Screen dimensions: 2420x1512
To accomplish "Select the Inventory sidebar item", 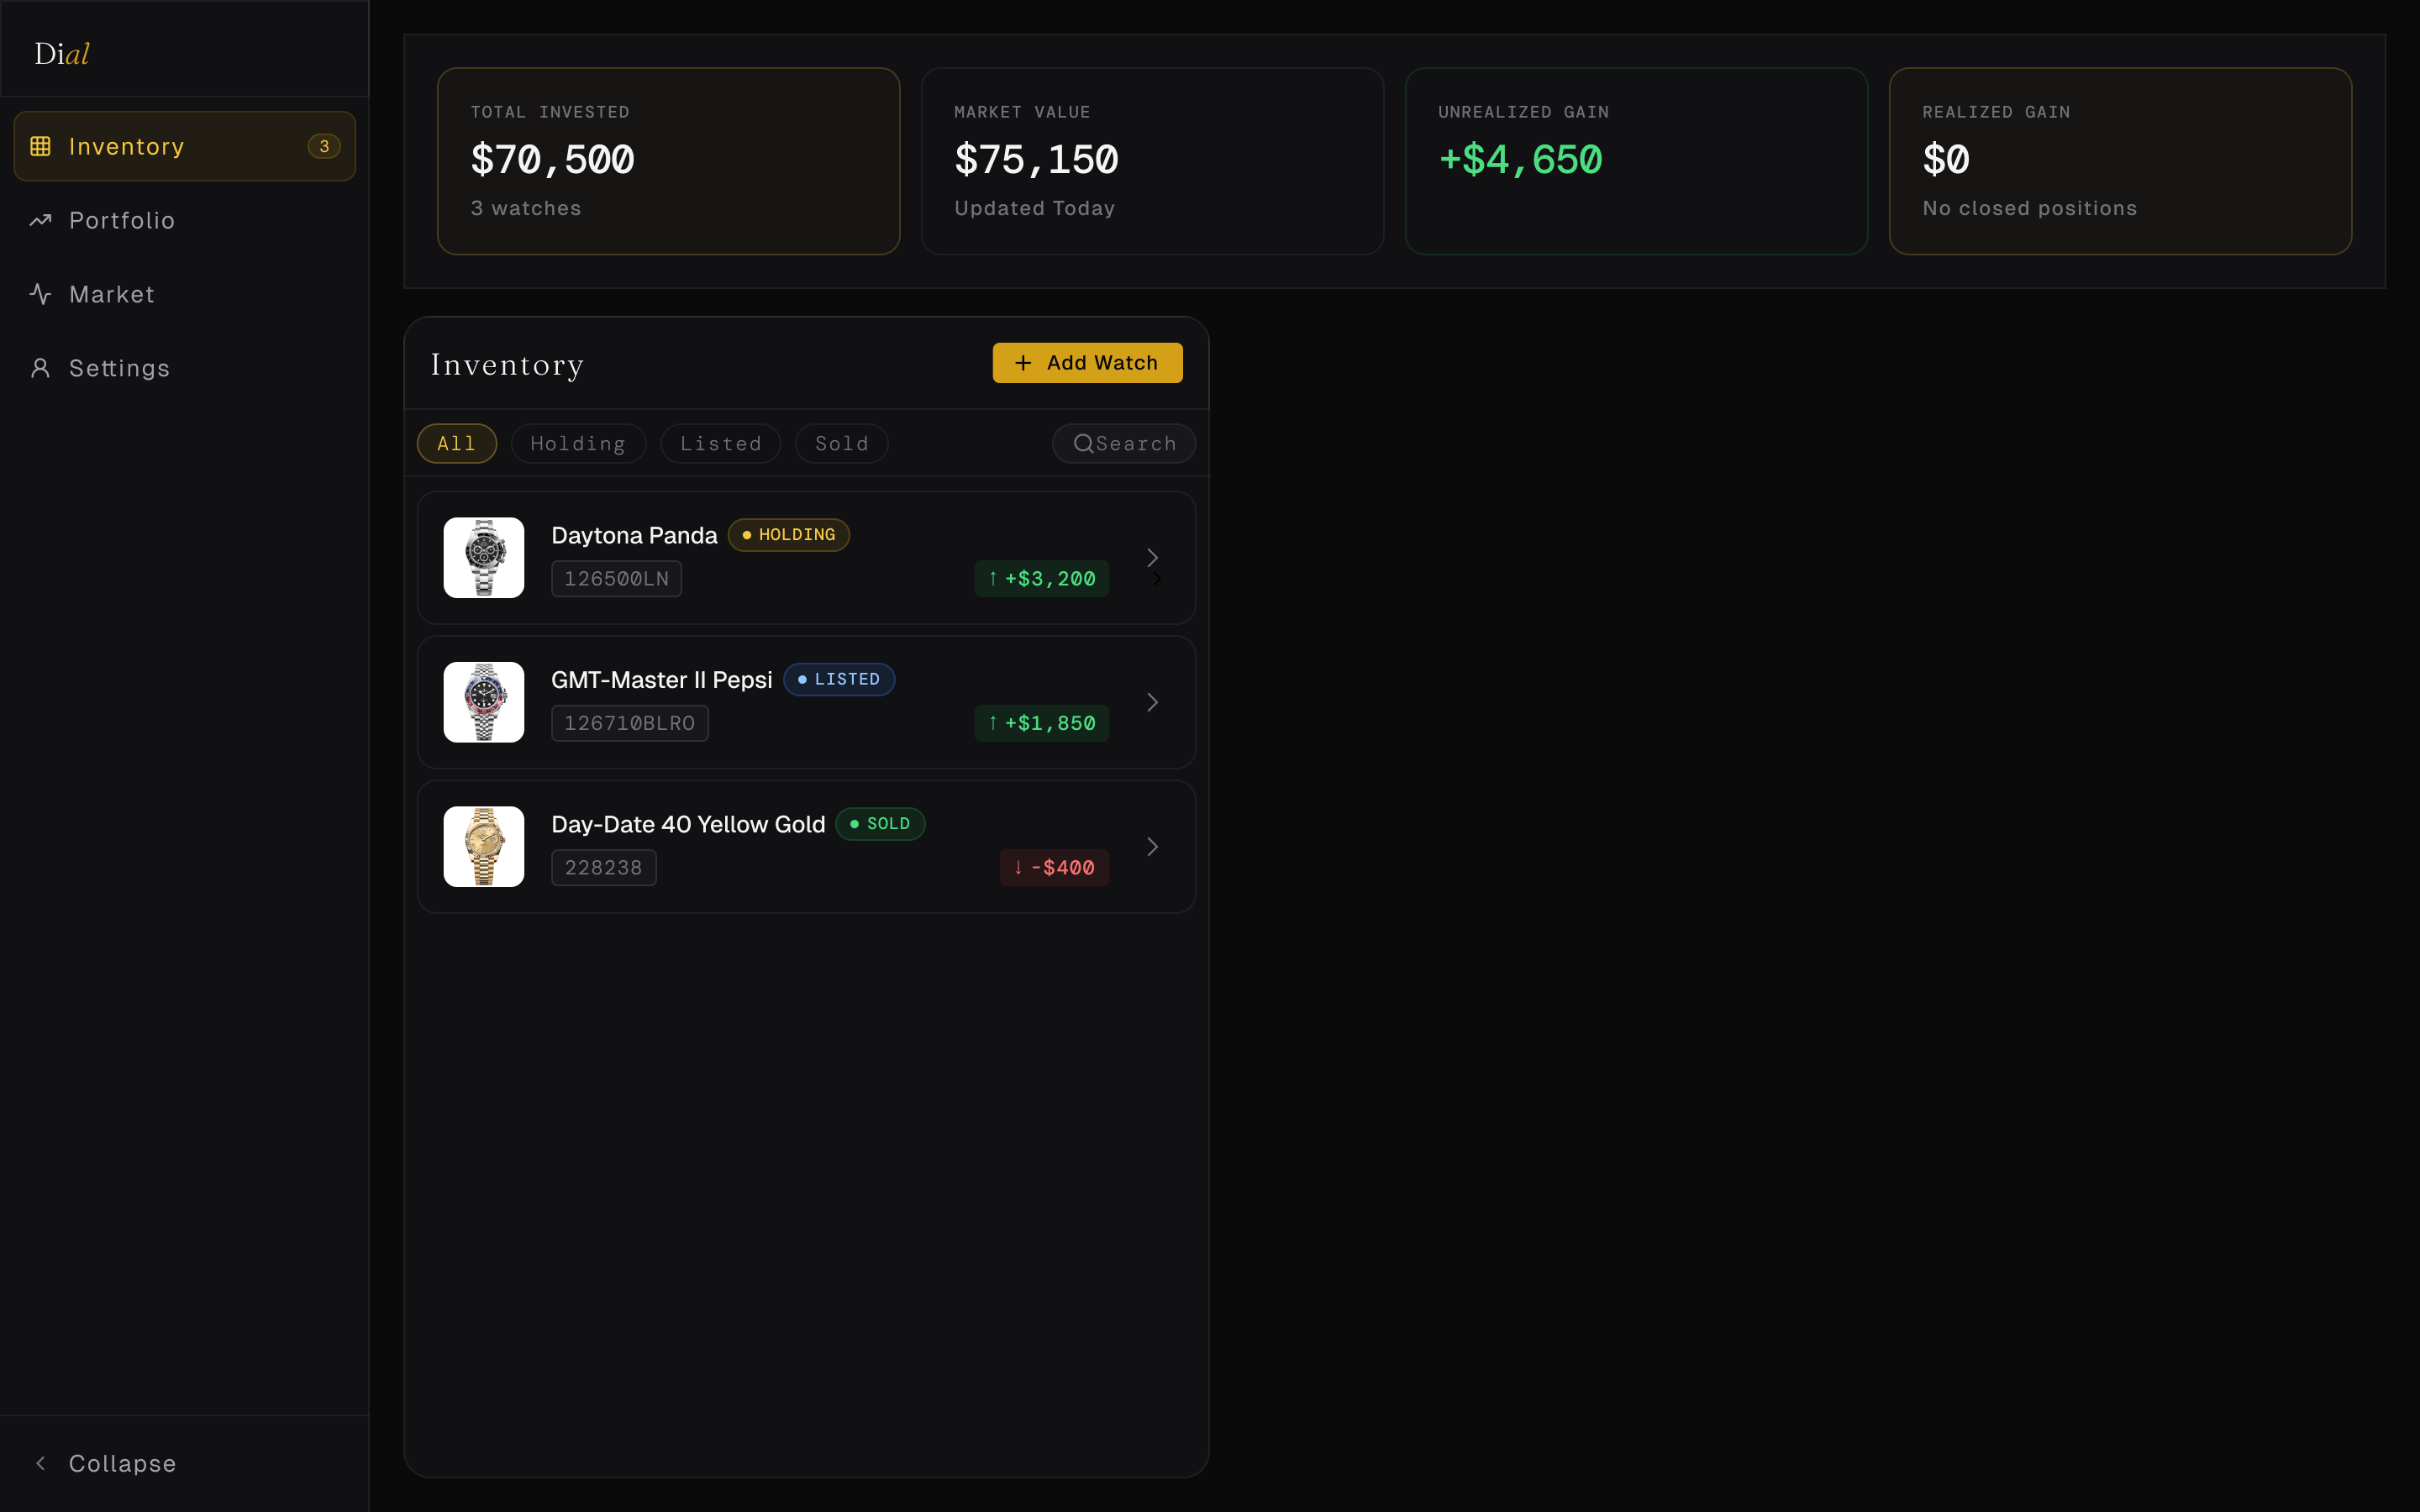I will (x=185, y=146).
